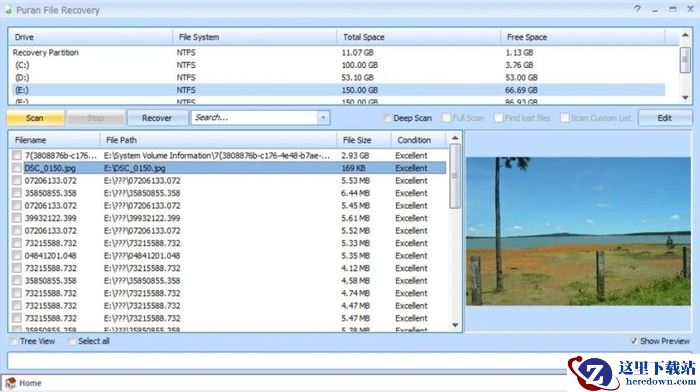Select the Recovery Partition drive row
700x392 pixels.
coord(337,52)
